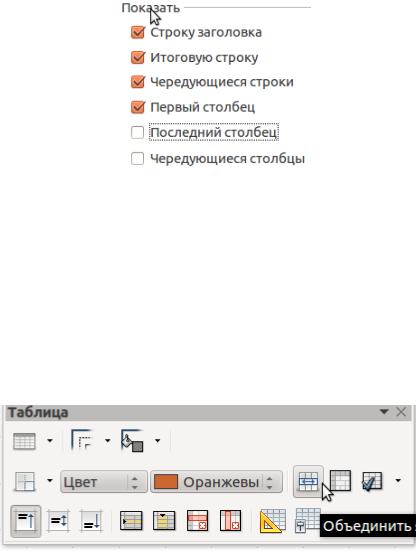The width and height of the screenshot is (416, 551).
Task: Click the 'Таблица' toolbar title
Action: coord(38,412)
